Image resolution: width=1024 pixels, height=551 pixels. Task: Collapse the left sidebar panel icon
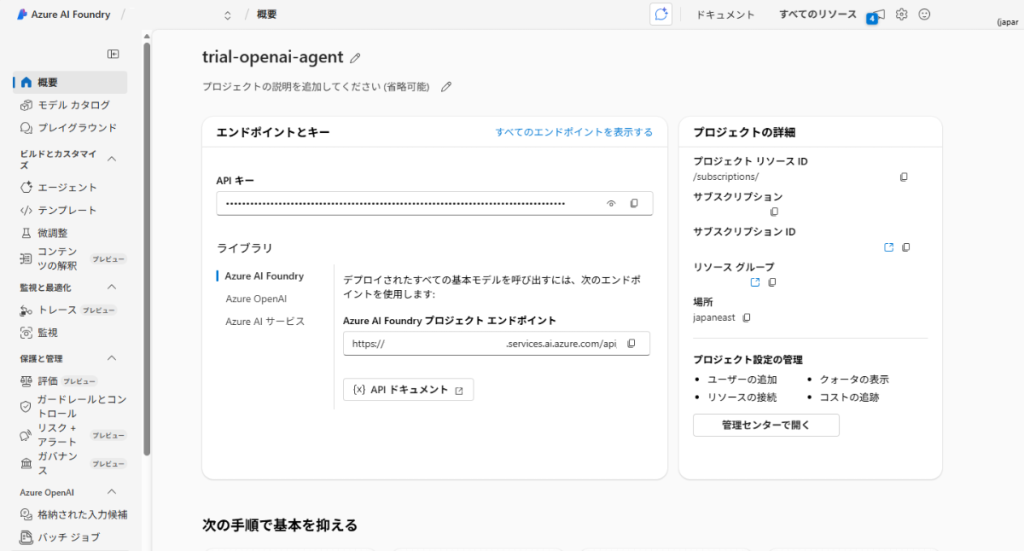[x=113, y=54]
